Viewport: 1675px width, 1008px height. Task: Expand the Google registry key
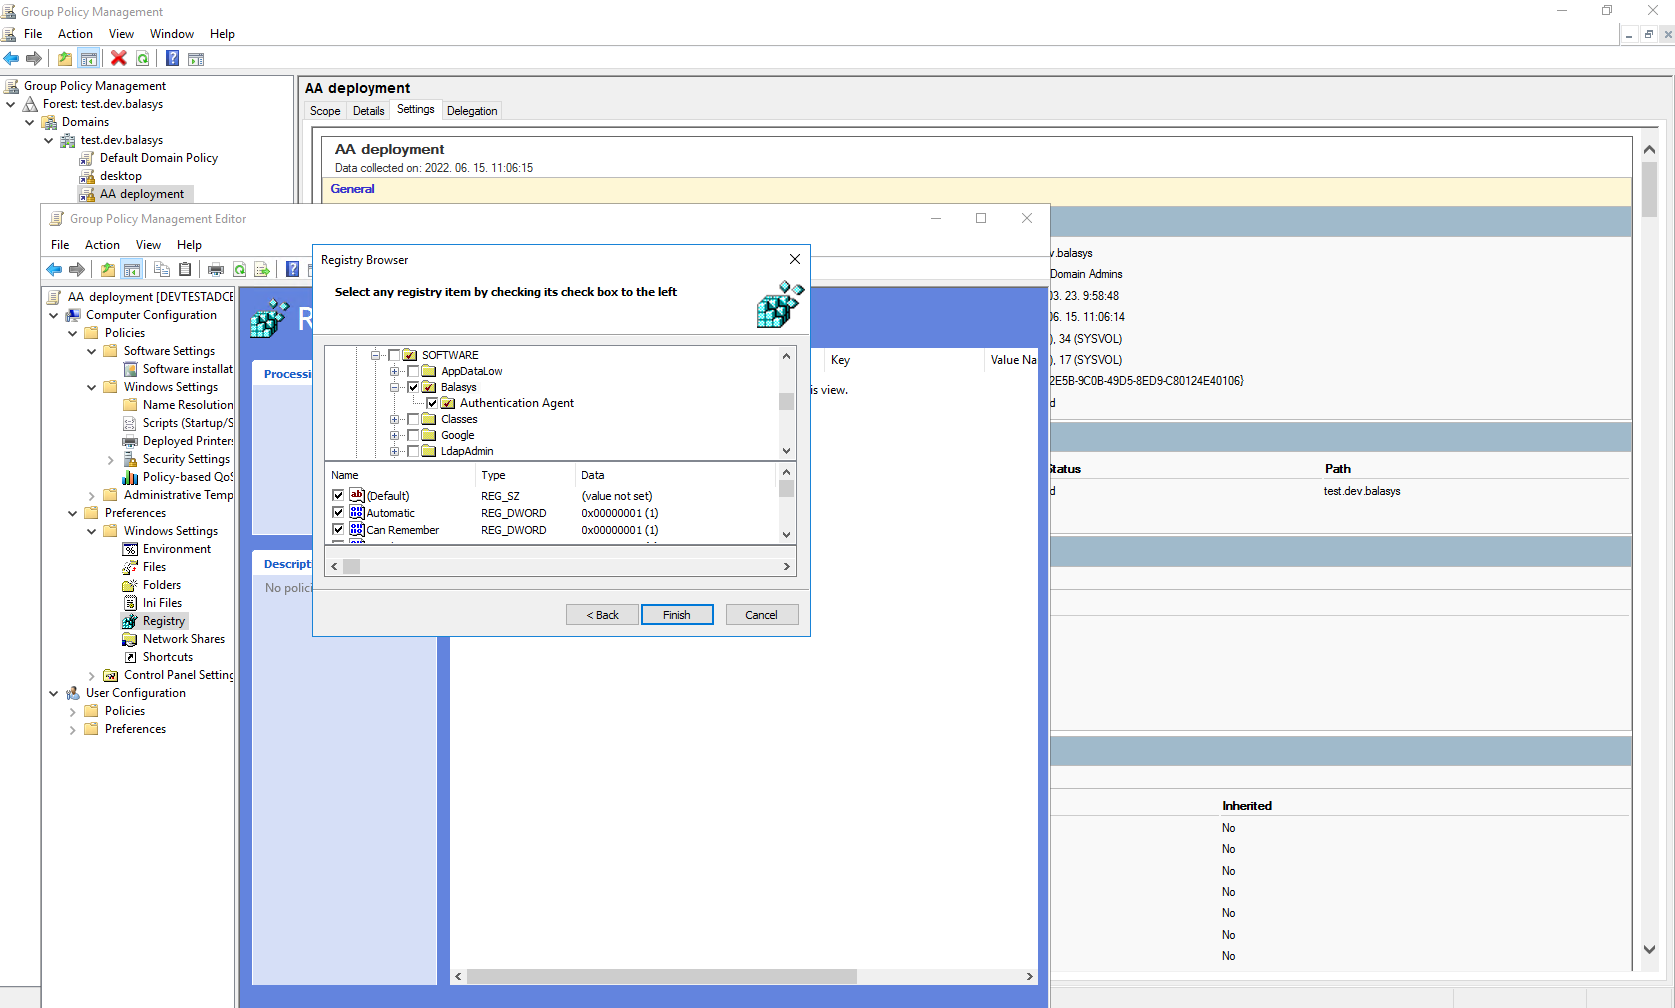click(x=394, y=435)
